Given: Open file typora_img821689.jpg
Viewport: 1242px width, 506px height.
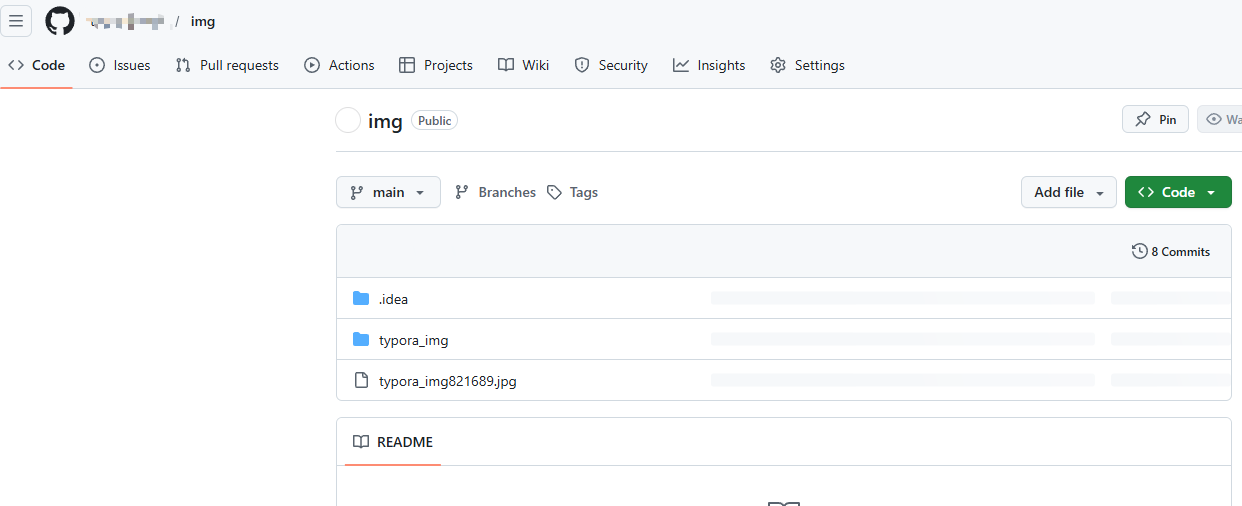Looking at the screenshot, I should pyautogui.click(x=448, y=381).
